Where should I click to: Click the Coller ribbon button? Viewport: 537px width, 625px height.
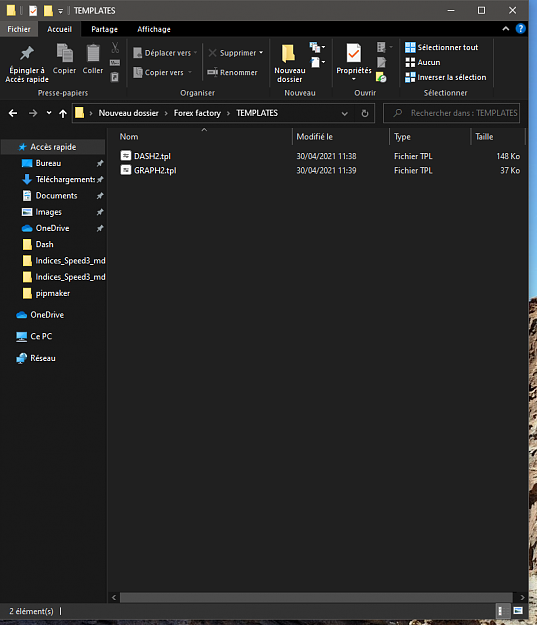93,59
